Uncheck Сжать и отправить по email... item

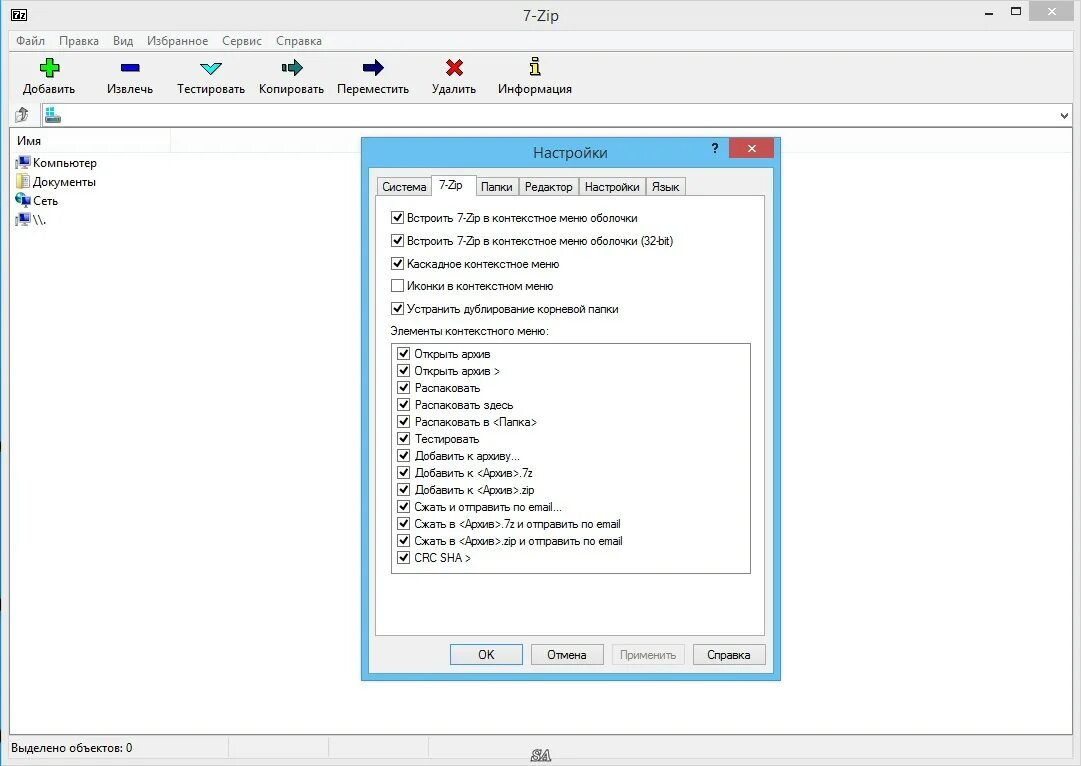(404, 507)
